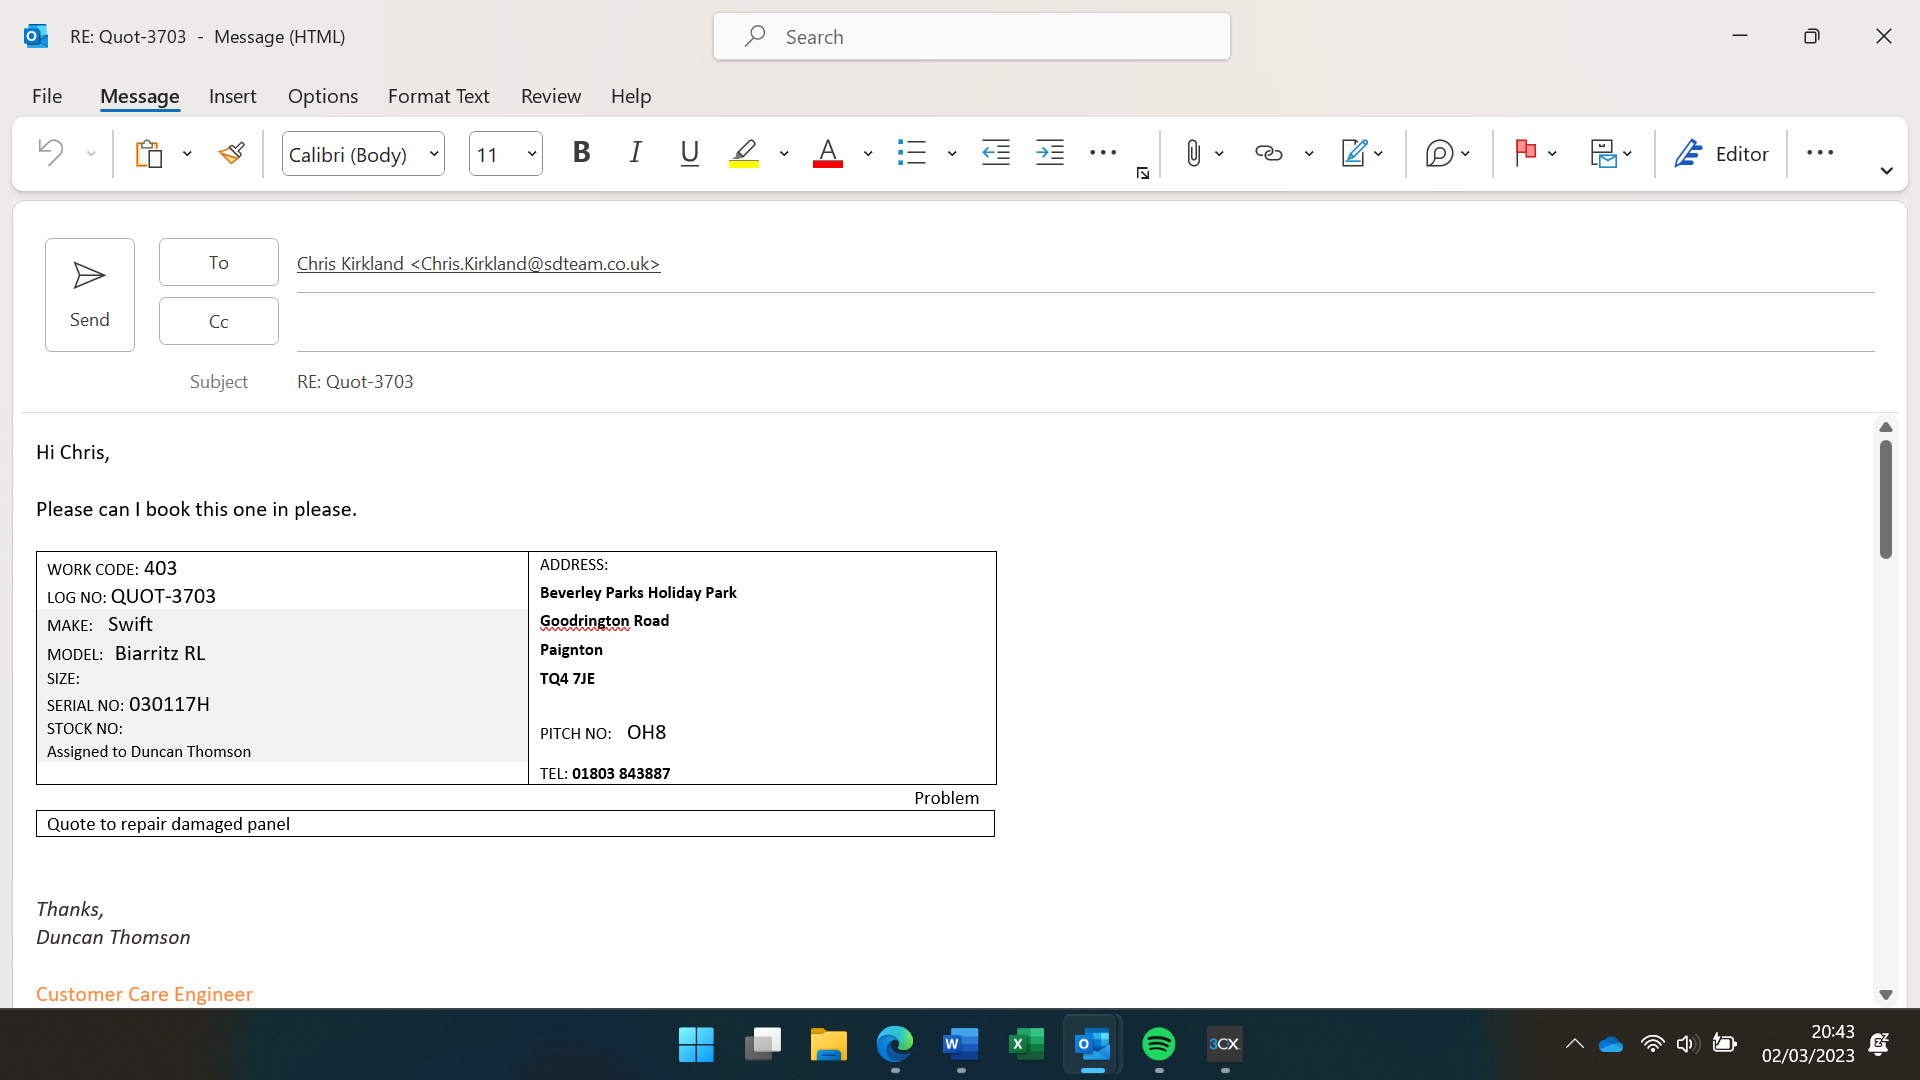Click the Follow Up red flag icon
The image size is (1920, 1080).
point(1525,153)
